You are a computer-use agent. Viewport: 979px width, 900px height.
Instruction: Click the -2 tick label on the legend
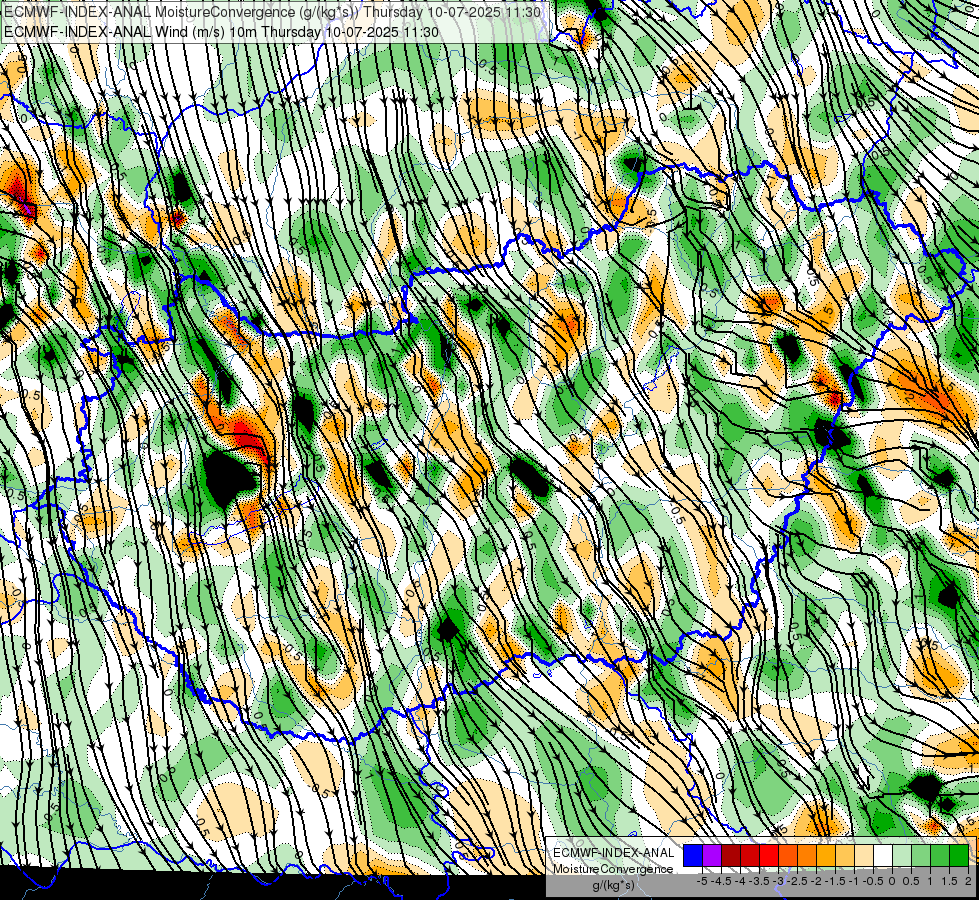tap(817, 881)
